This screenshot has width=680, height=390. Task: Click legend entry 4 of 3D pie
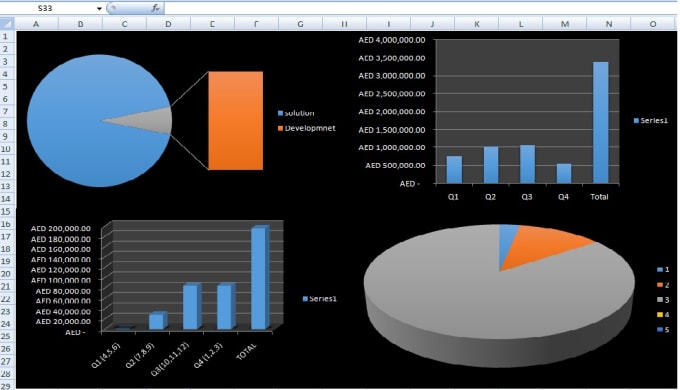663,315
